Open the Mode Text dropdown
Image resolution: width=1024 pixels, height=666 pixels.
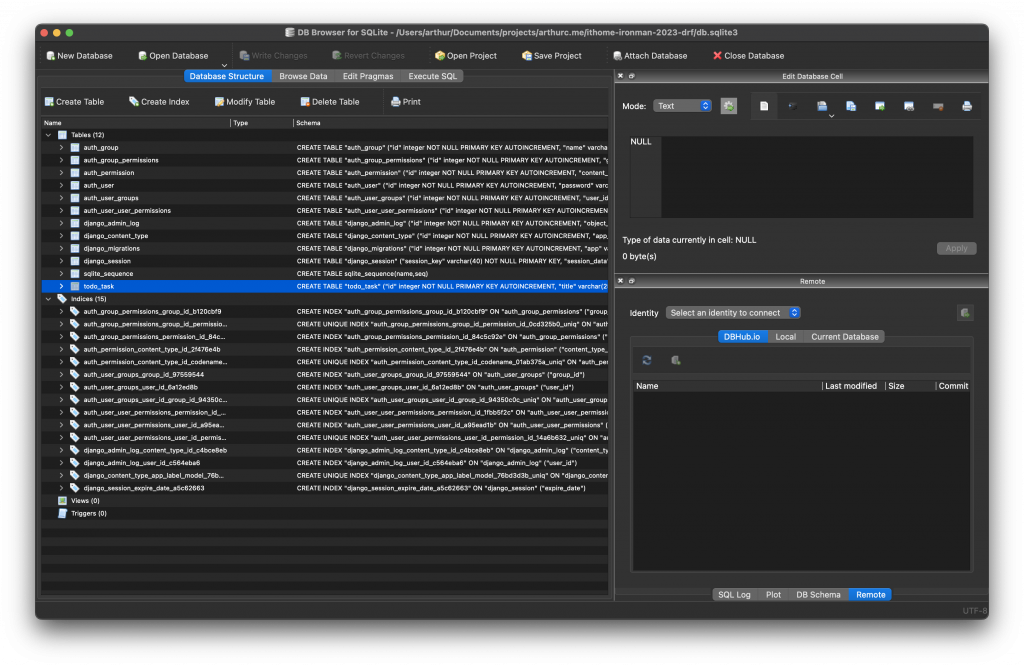pos(682,106)
